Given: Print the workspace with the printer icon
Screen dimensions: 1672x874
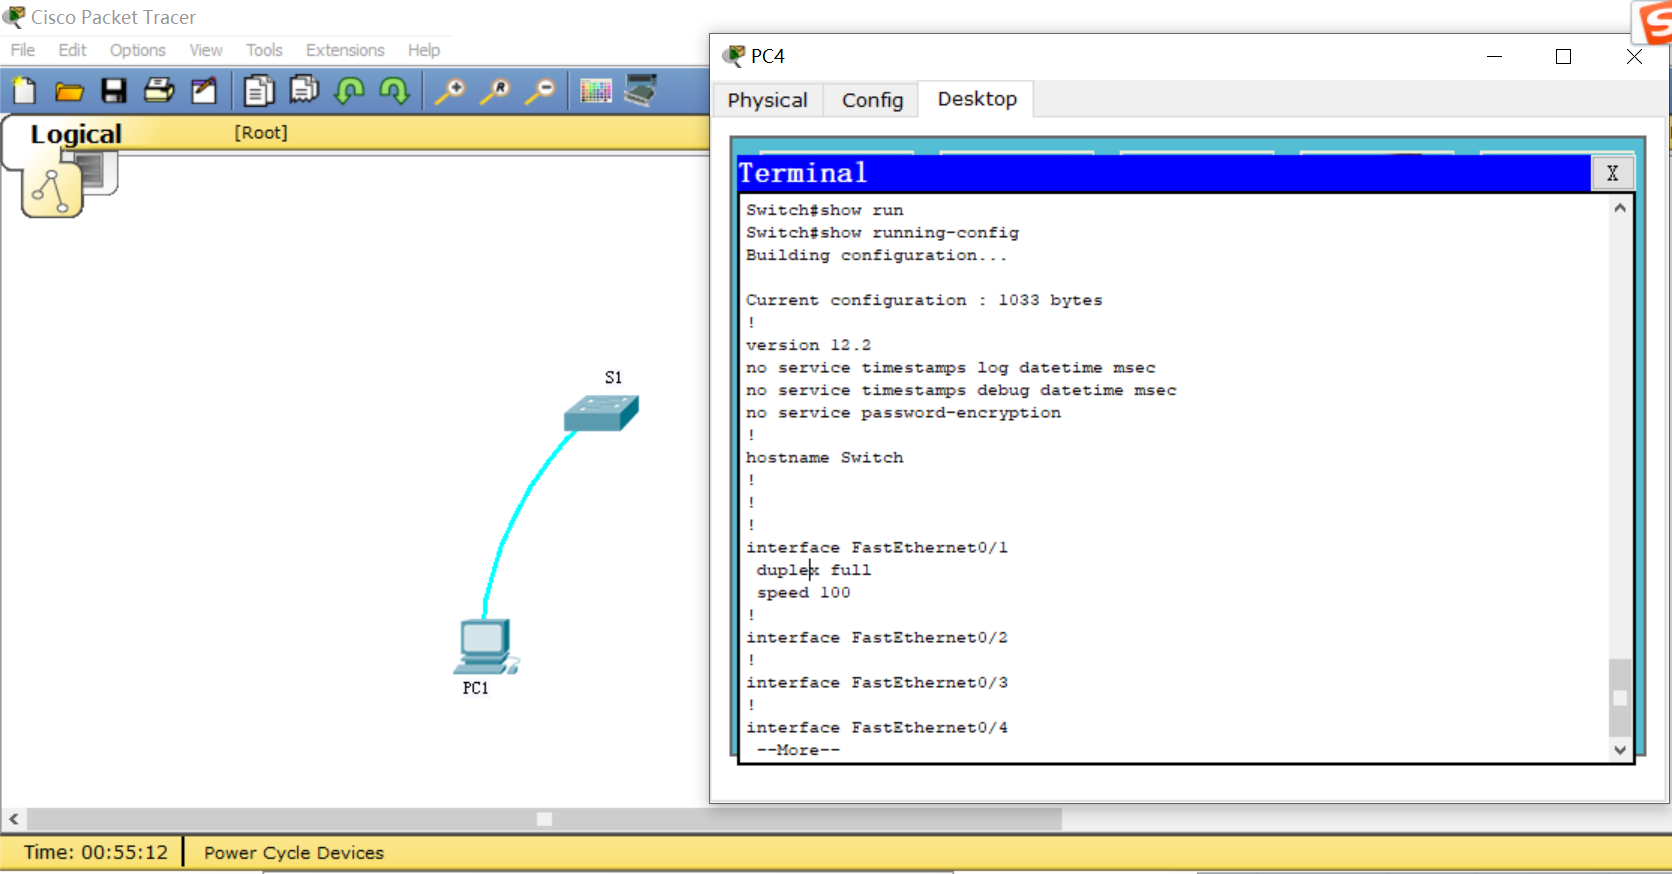Looking at the screenshot, I should point(159,91).
